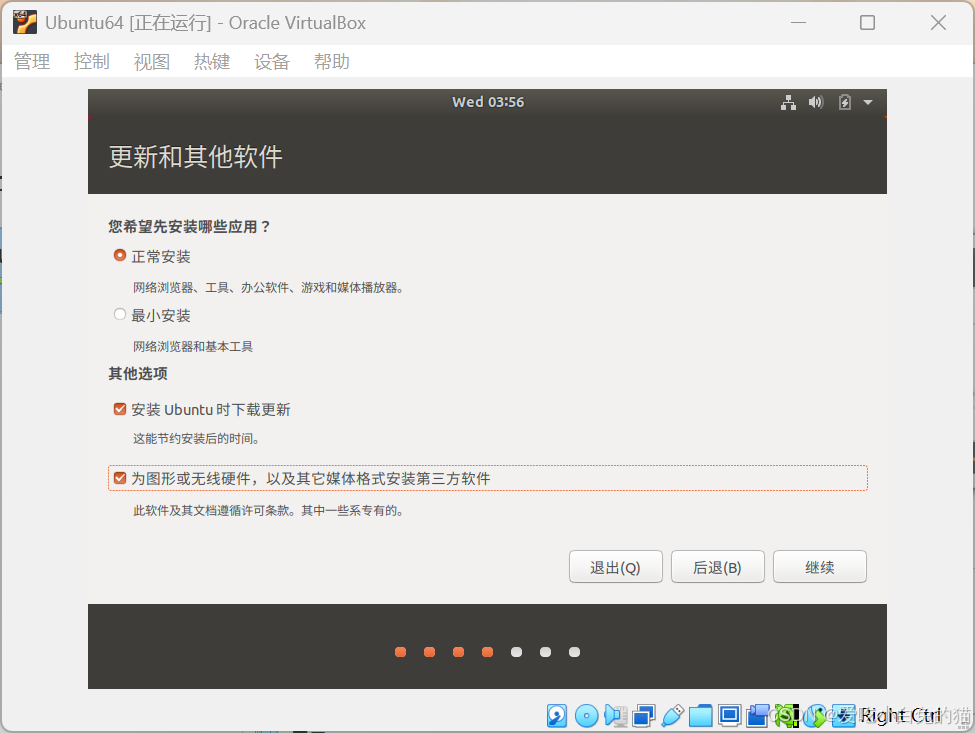975x733 pixels.
Task: Click the 其他选项 section label
Action: (138, 374)
